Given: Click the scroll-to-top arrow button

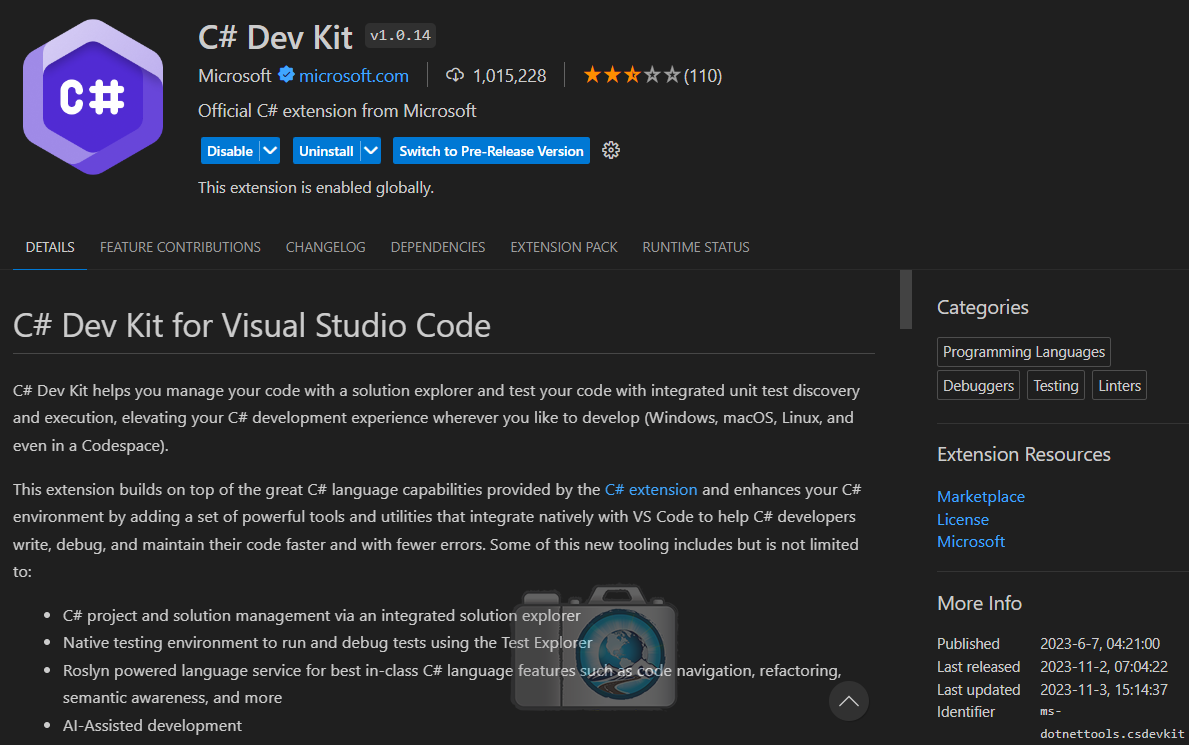Looking at the screenshot, I should tap(848, 701).
